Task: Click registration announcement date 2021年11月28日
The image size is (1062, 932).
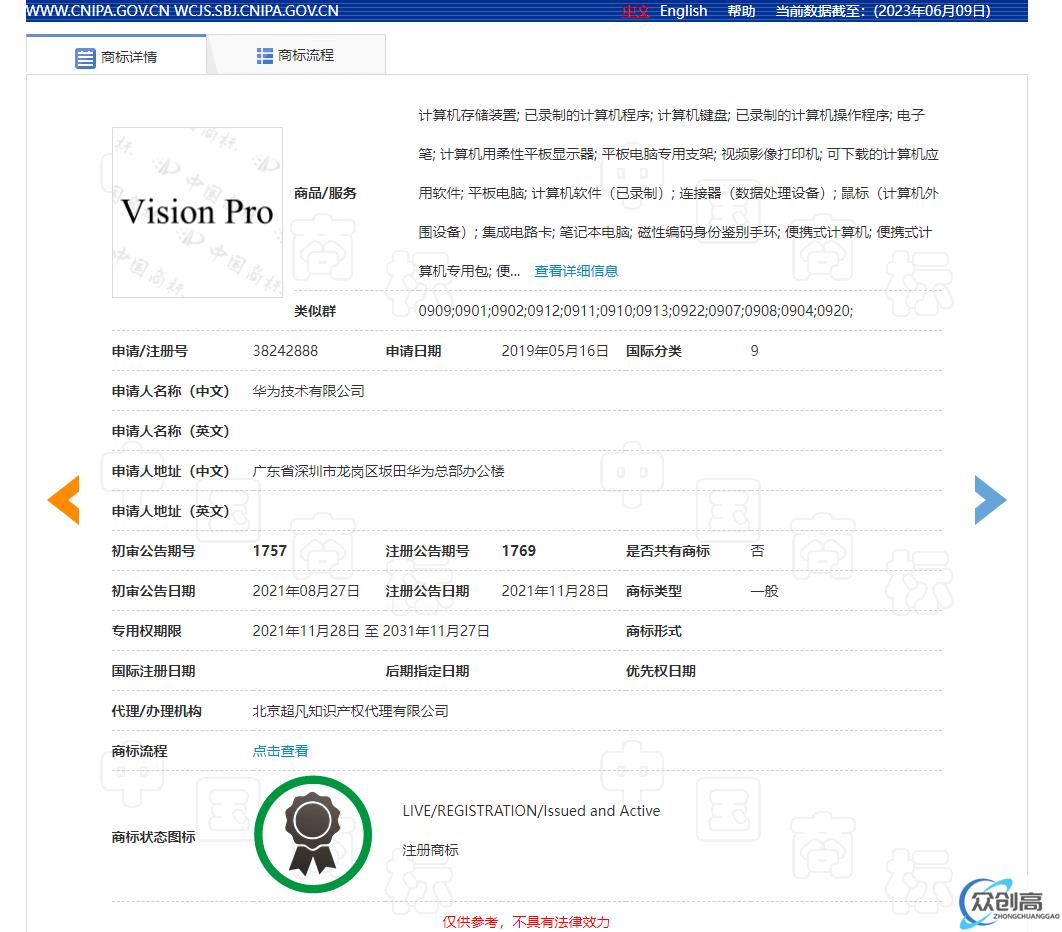Action: click(555, 591)
